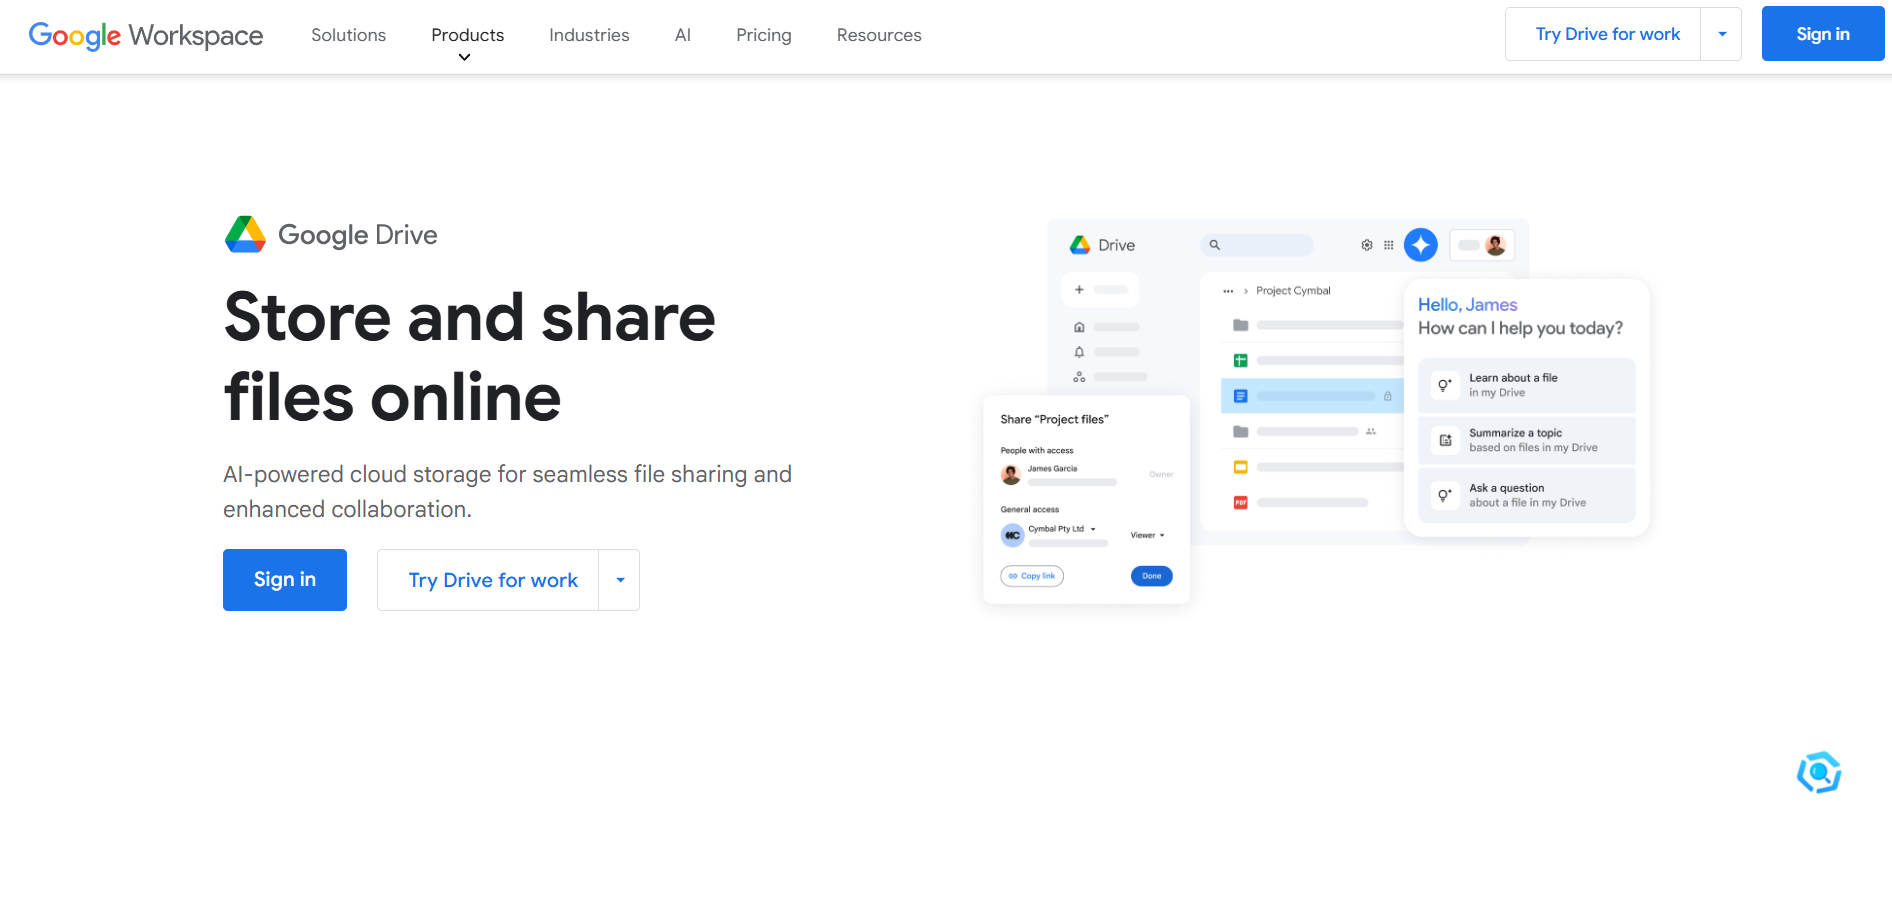This screenshot has height=906, width=1892.
Task: Click the settings gear in Drive illustration
Action: point(1367,245)
